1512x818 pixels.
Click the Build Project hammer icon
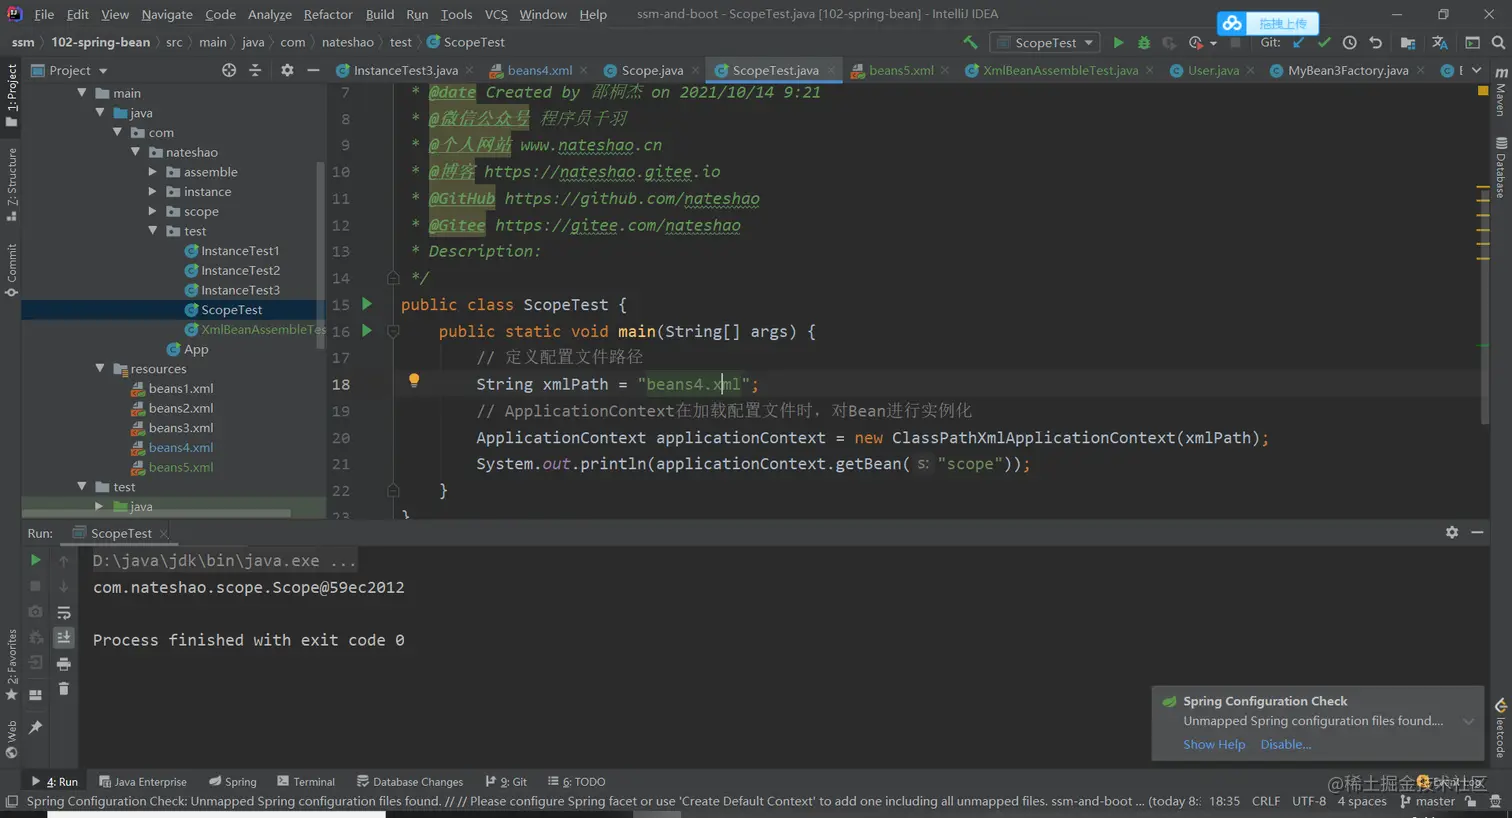point(970,42)
